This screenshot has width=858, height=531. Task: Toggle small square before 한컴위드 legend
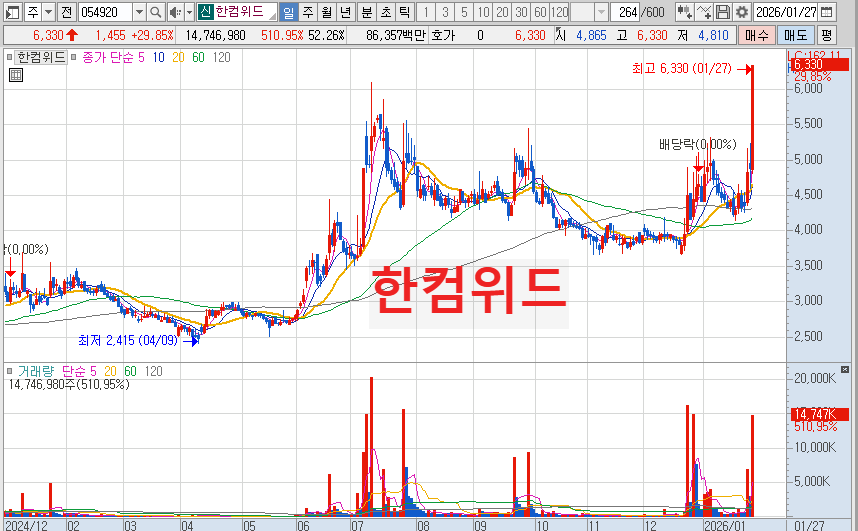[x=9, y=57]
